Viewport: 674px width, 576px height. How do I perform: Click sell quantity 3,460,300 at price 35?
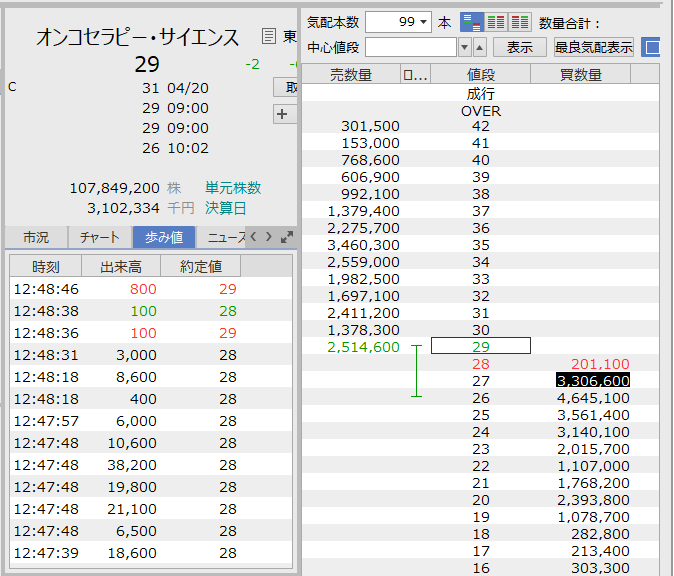(x=363, y=245)
